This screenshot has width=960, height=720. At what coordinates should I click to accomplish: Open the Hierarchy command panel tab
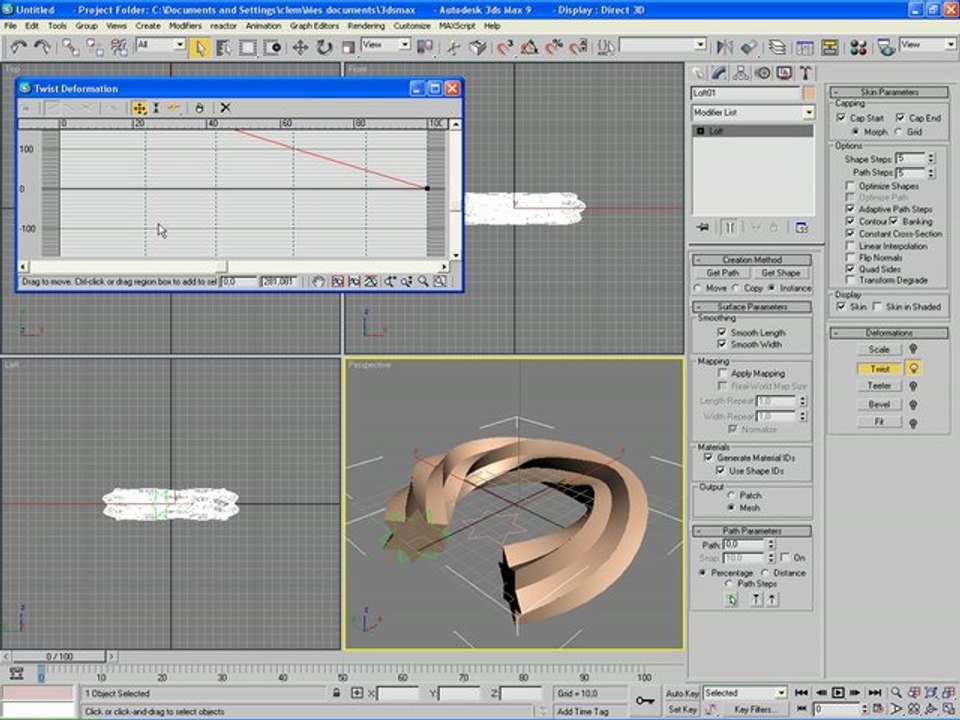pyautogui.click(x=741, y=73)
